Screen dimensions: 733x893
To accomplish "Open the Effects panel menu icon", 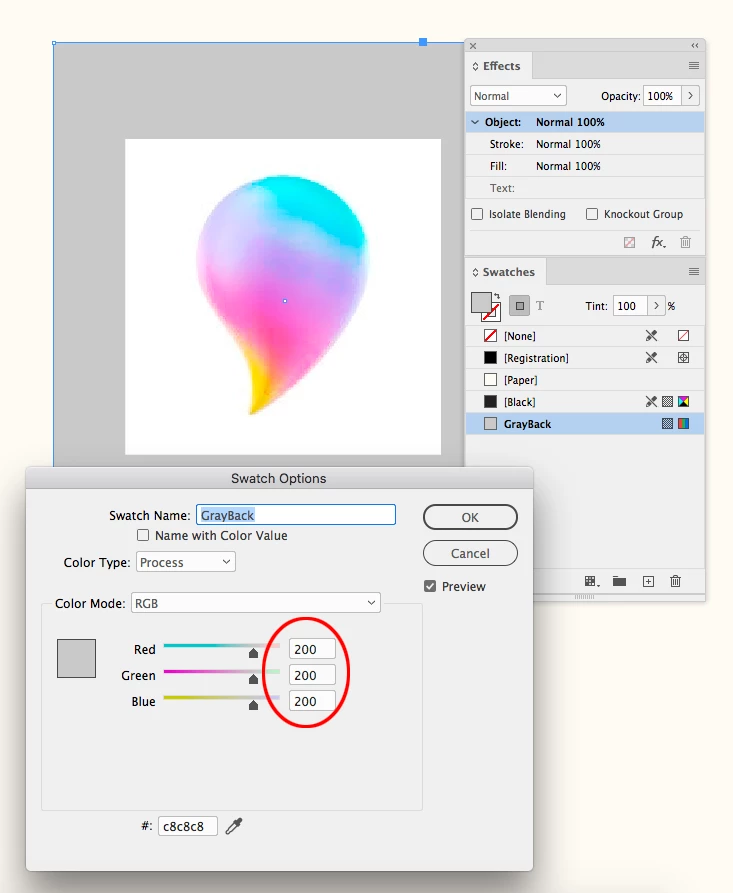I will (x=693, y=65).
